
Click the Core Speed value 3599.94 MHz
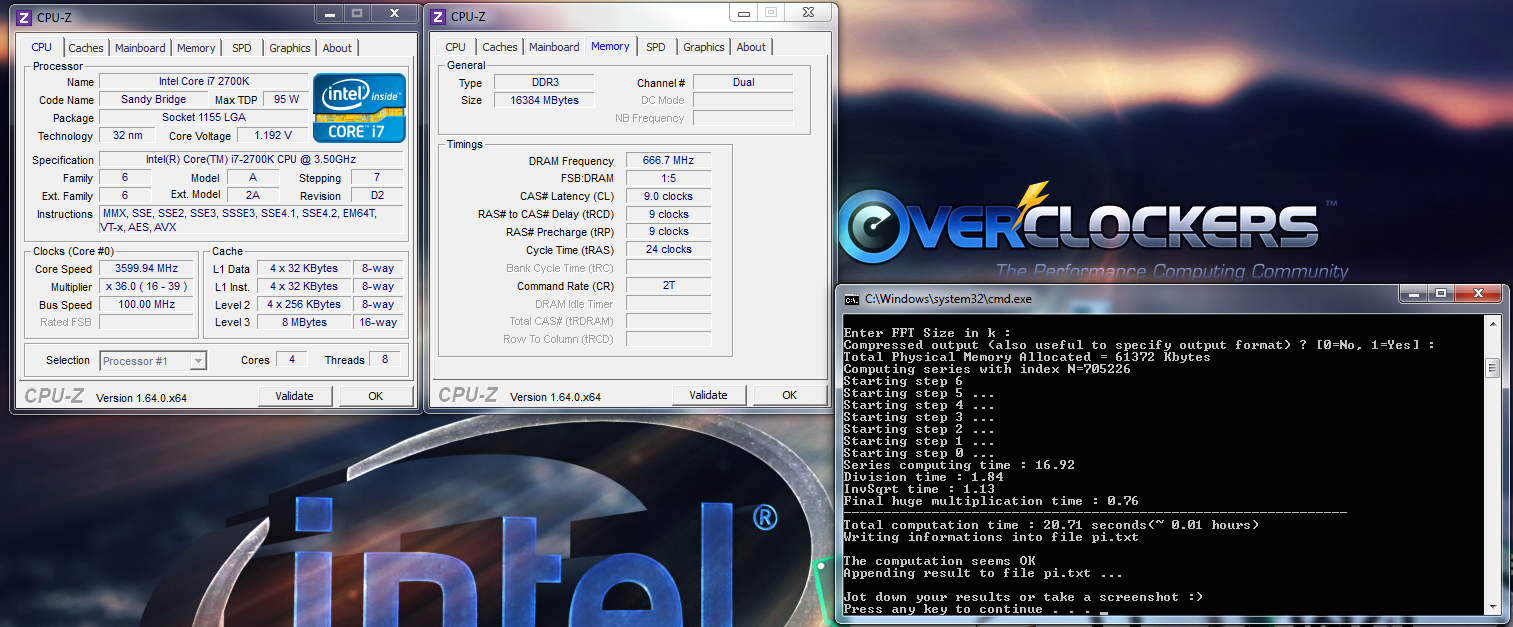pyautogui.click(x=147, y=269)
